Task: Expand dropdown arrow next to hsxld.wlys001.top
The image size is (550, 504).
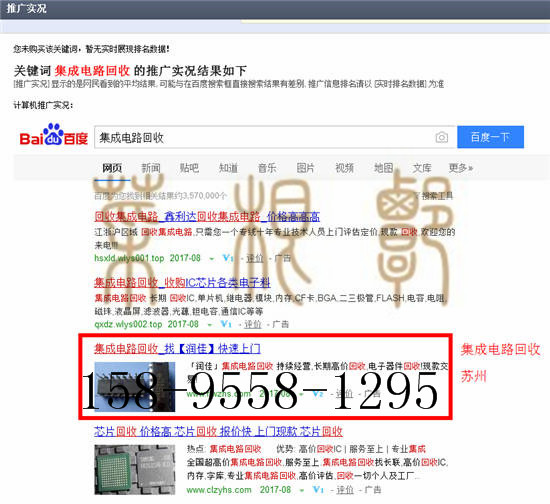Action: coord(212,259)
